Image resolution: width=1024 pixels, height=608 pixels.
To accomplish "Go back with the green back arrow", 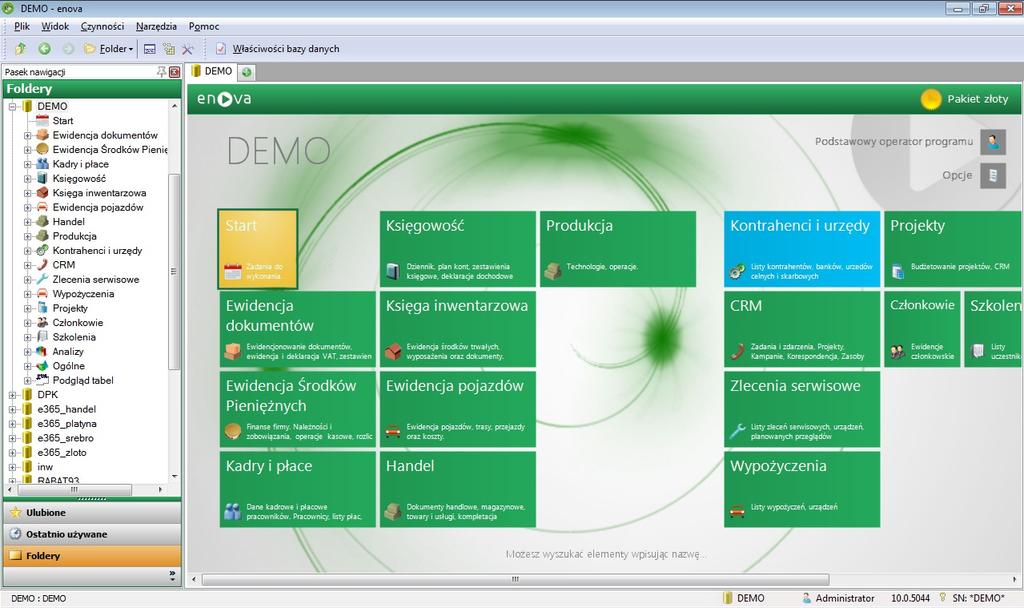I will click(44, 48).
